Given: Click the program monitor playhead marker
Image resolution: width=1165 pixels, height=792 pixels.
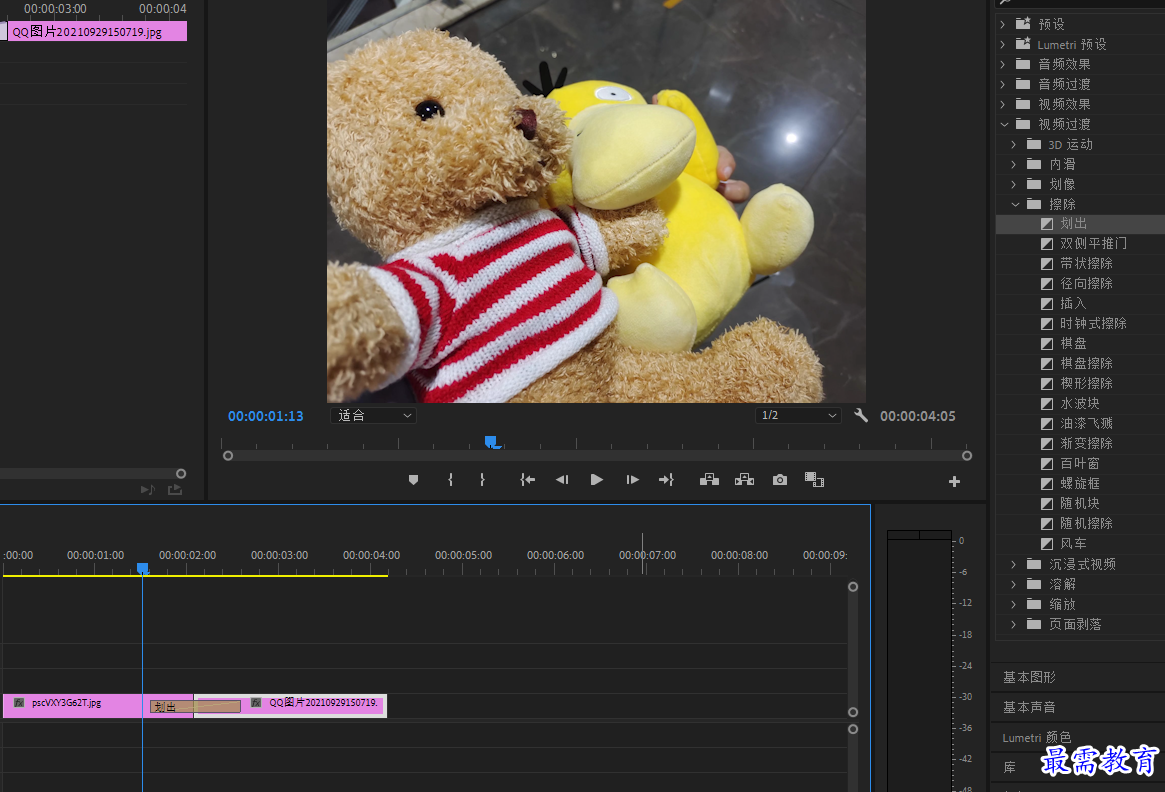Looking at the screenshot, I should [x=491, y=442].
